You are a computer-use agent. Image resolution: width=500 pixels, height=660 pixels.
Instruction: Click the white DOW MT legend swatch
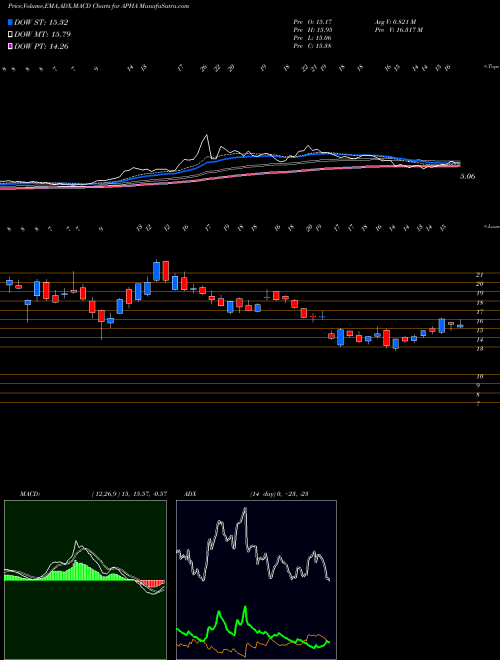pyautogui.click(x=11, y=35)
